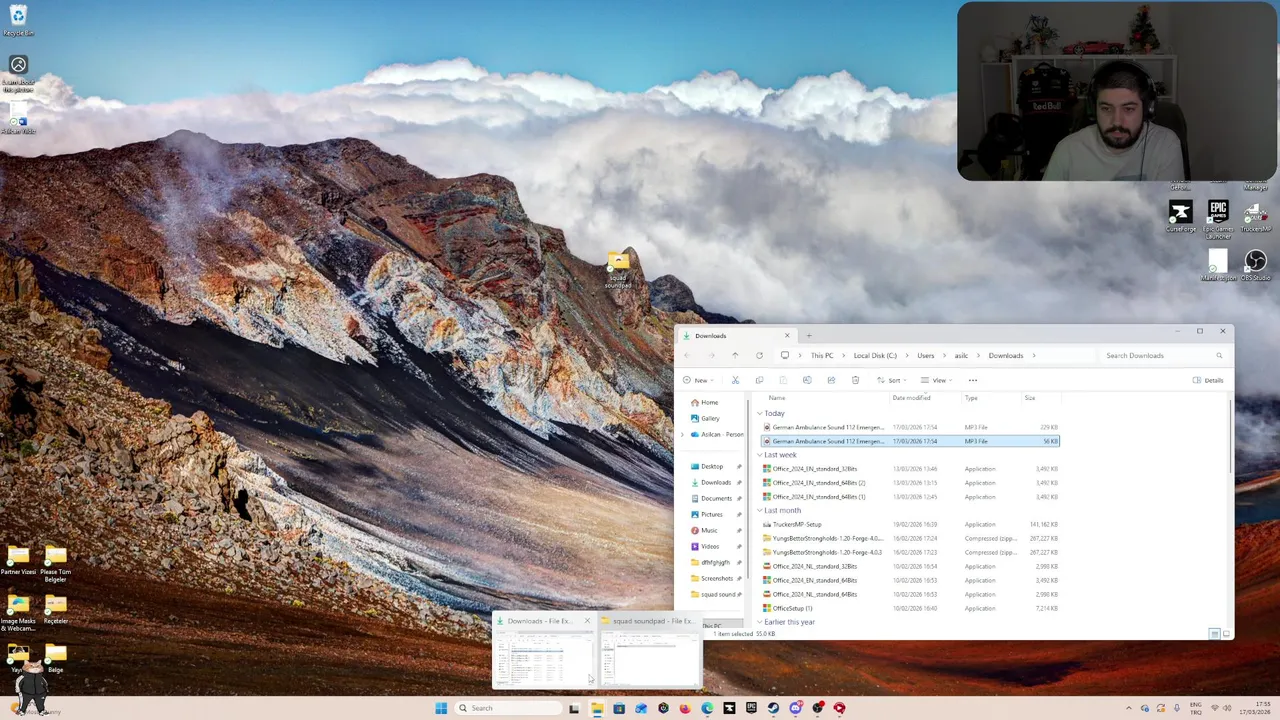The height and width of the screenshot is (720, 1280).
Task: Close the Downloads taskbar preview window
Action: pyautogui.click(x=587, y=621)
